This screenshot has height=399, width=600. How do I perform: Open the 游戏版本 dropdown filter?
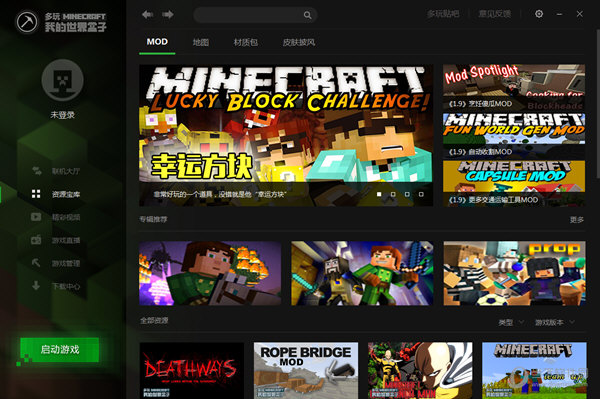[554, 322]
